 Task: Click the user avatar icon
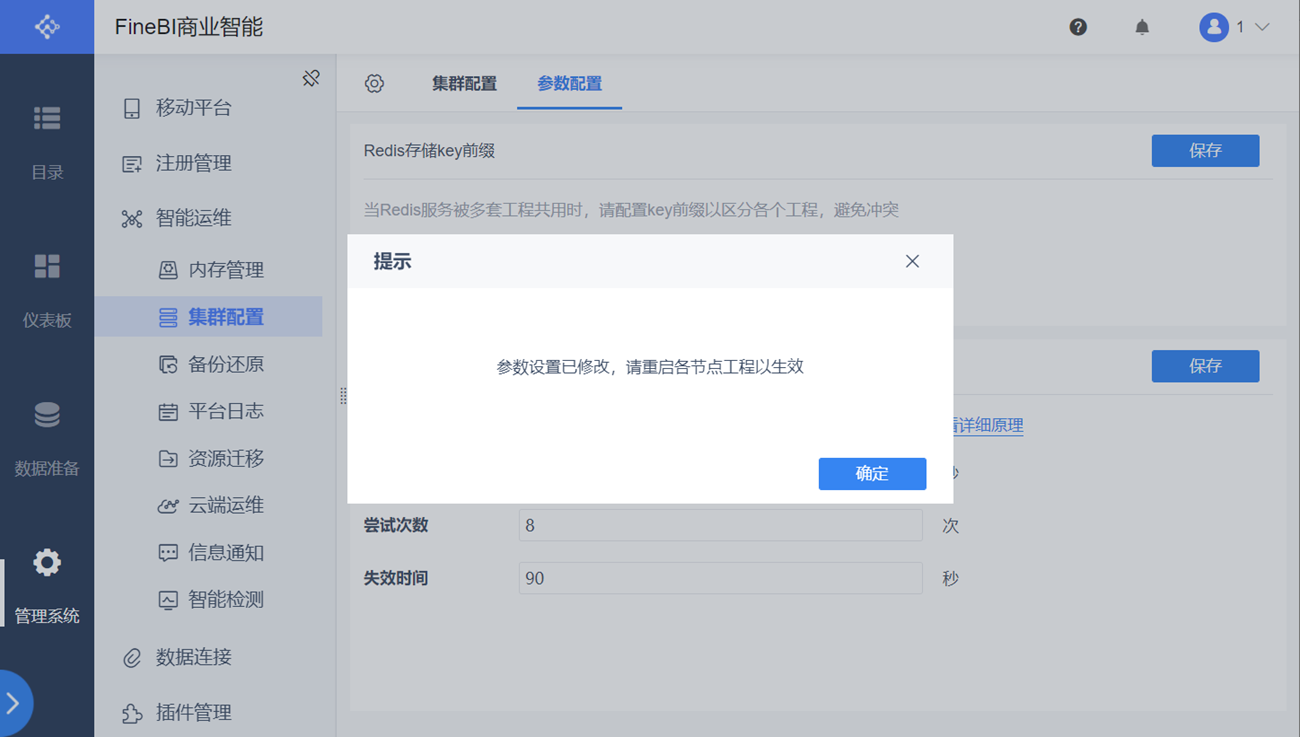[1214, 27]
